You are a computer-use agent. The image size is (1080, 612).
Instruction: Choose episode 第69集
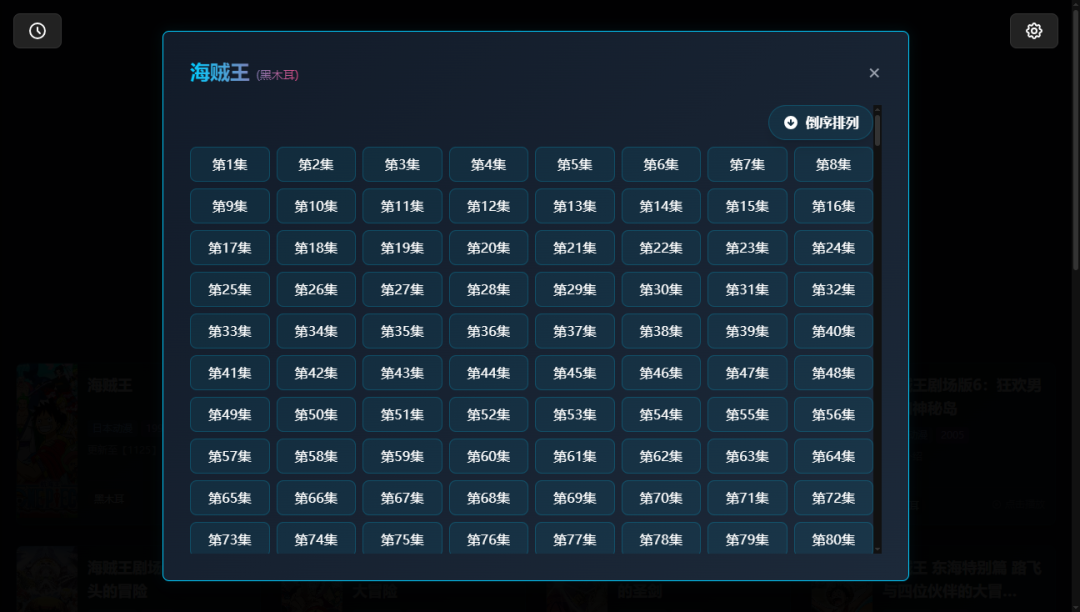575,498
